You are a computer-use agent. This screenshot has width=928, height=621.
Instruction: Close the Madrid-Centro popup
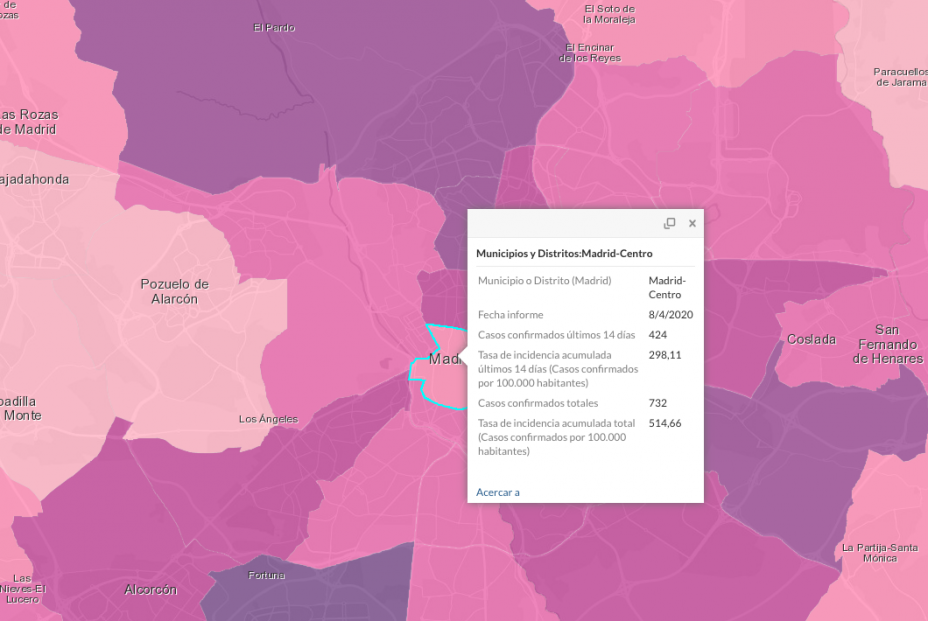point(691,223)
